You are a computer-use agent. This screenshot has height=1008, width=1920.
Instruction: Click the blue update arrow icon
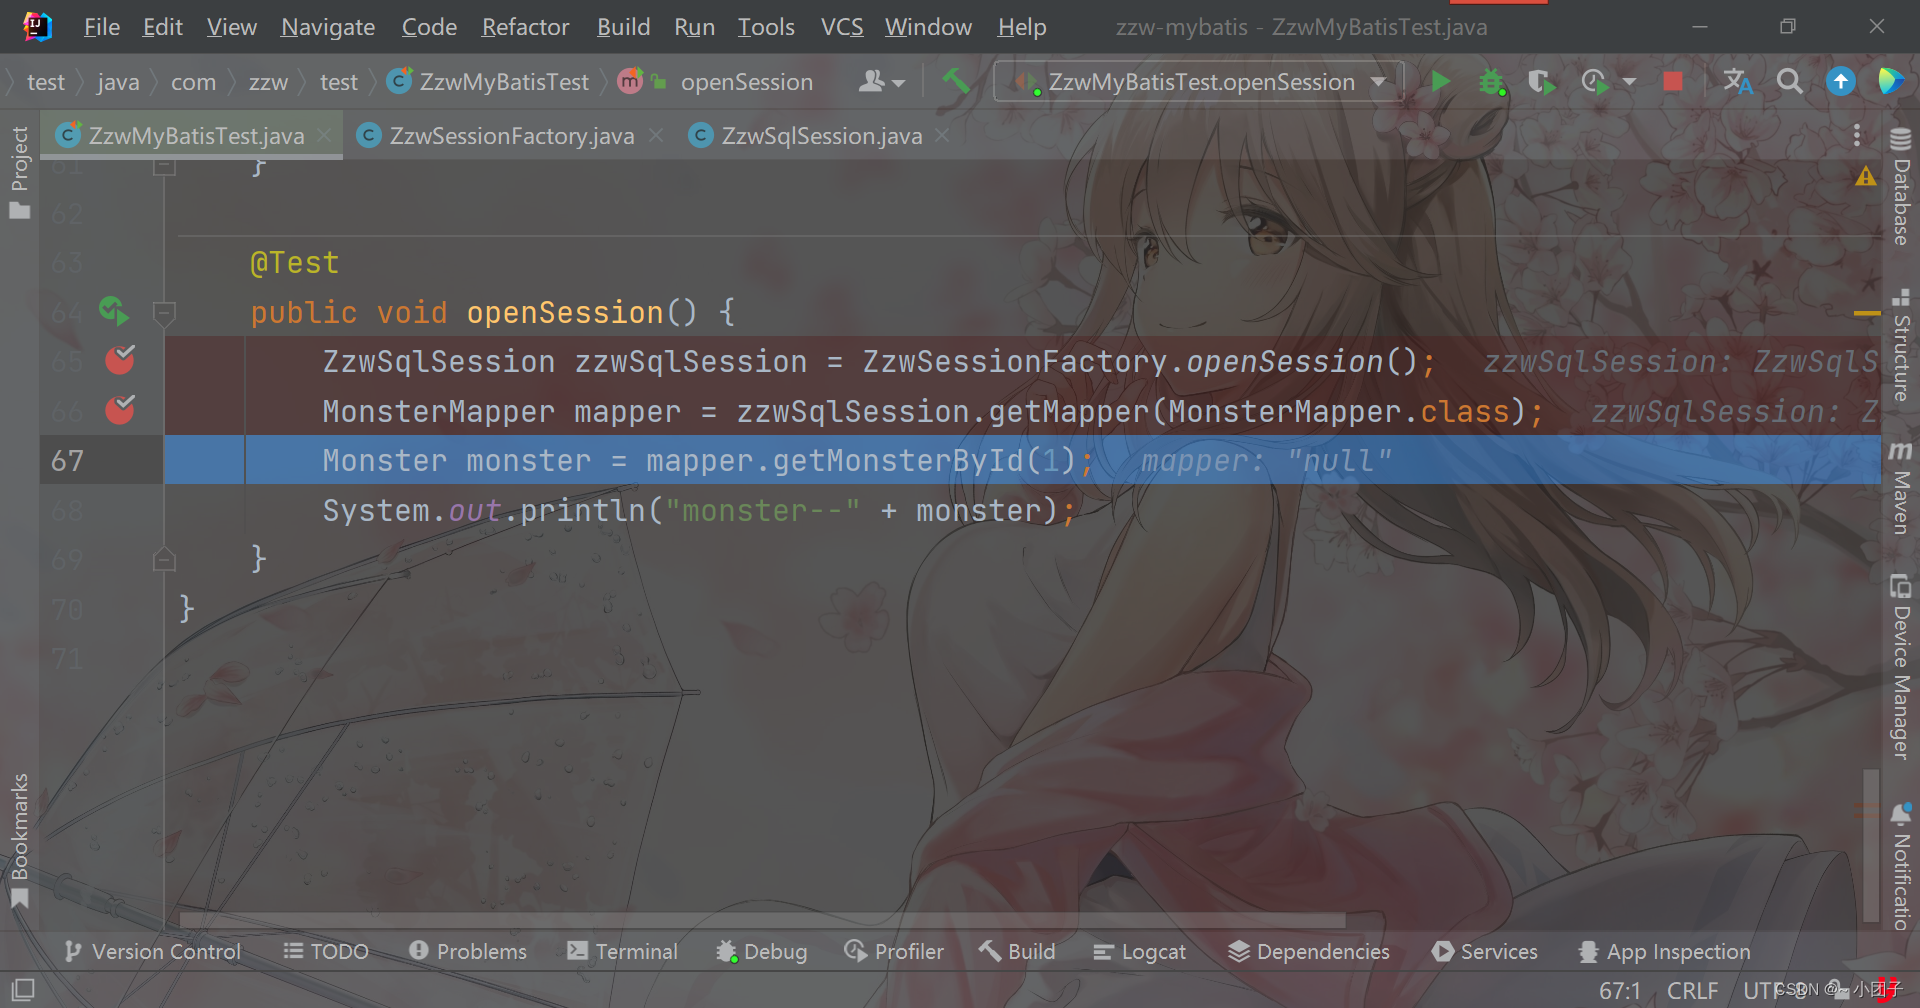tap(1841, 81)
